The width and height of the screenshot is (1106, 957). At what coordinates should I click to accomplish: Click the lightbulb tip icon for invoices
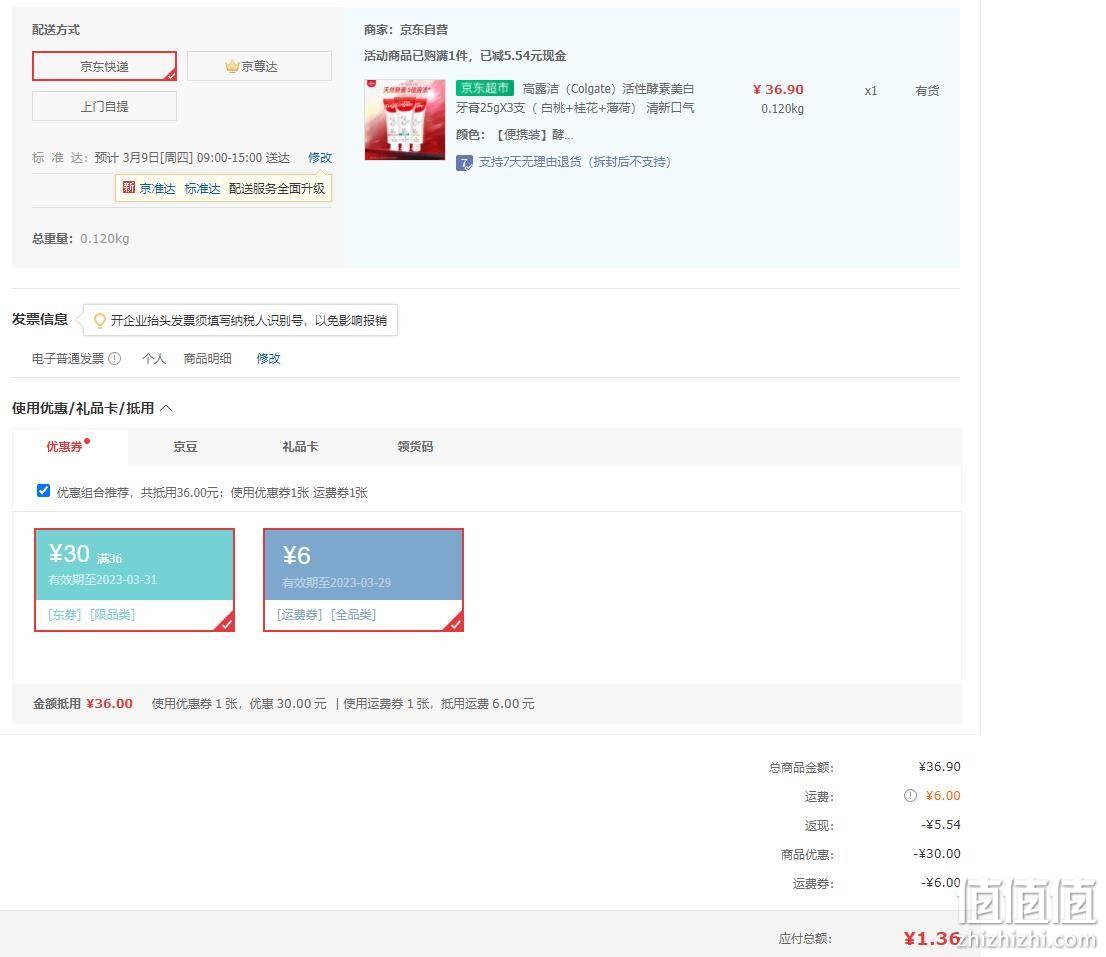pyautogui.click(x=100, y=321)
